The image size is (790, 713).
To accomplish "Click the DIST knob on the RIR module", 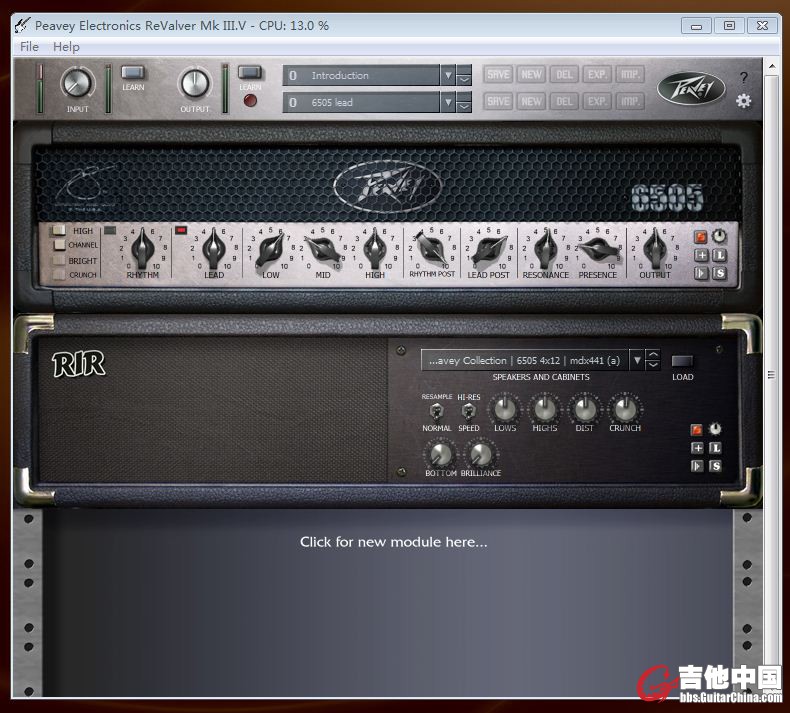I will (x=584, y=409).
